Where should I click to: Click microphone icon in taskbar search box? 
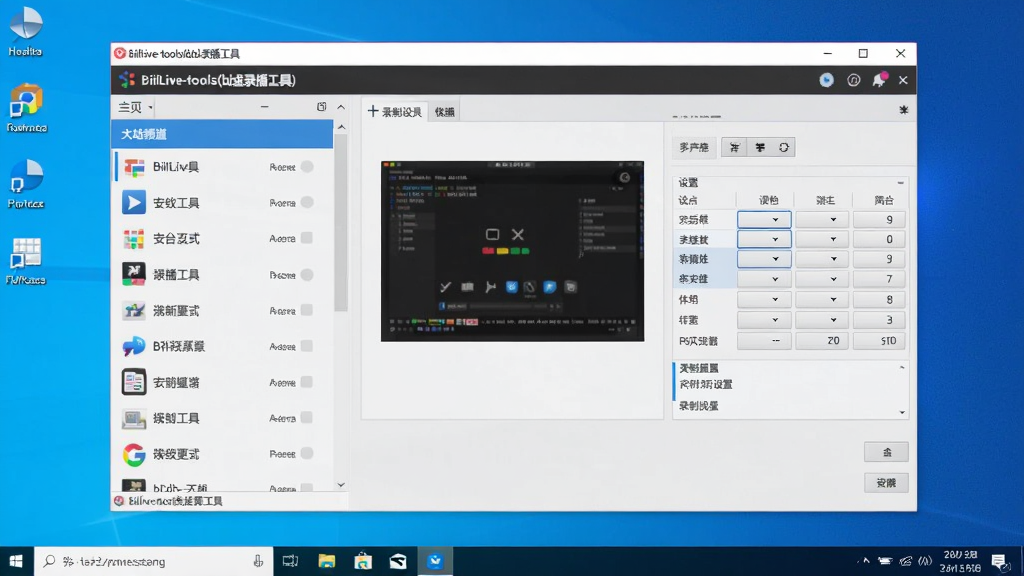(x=259, y=561)
